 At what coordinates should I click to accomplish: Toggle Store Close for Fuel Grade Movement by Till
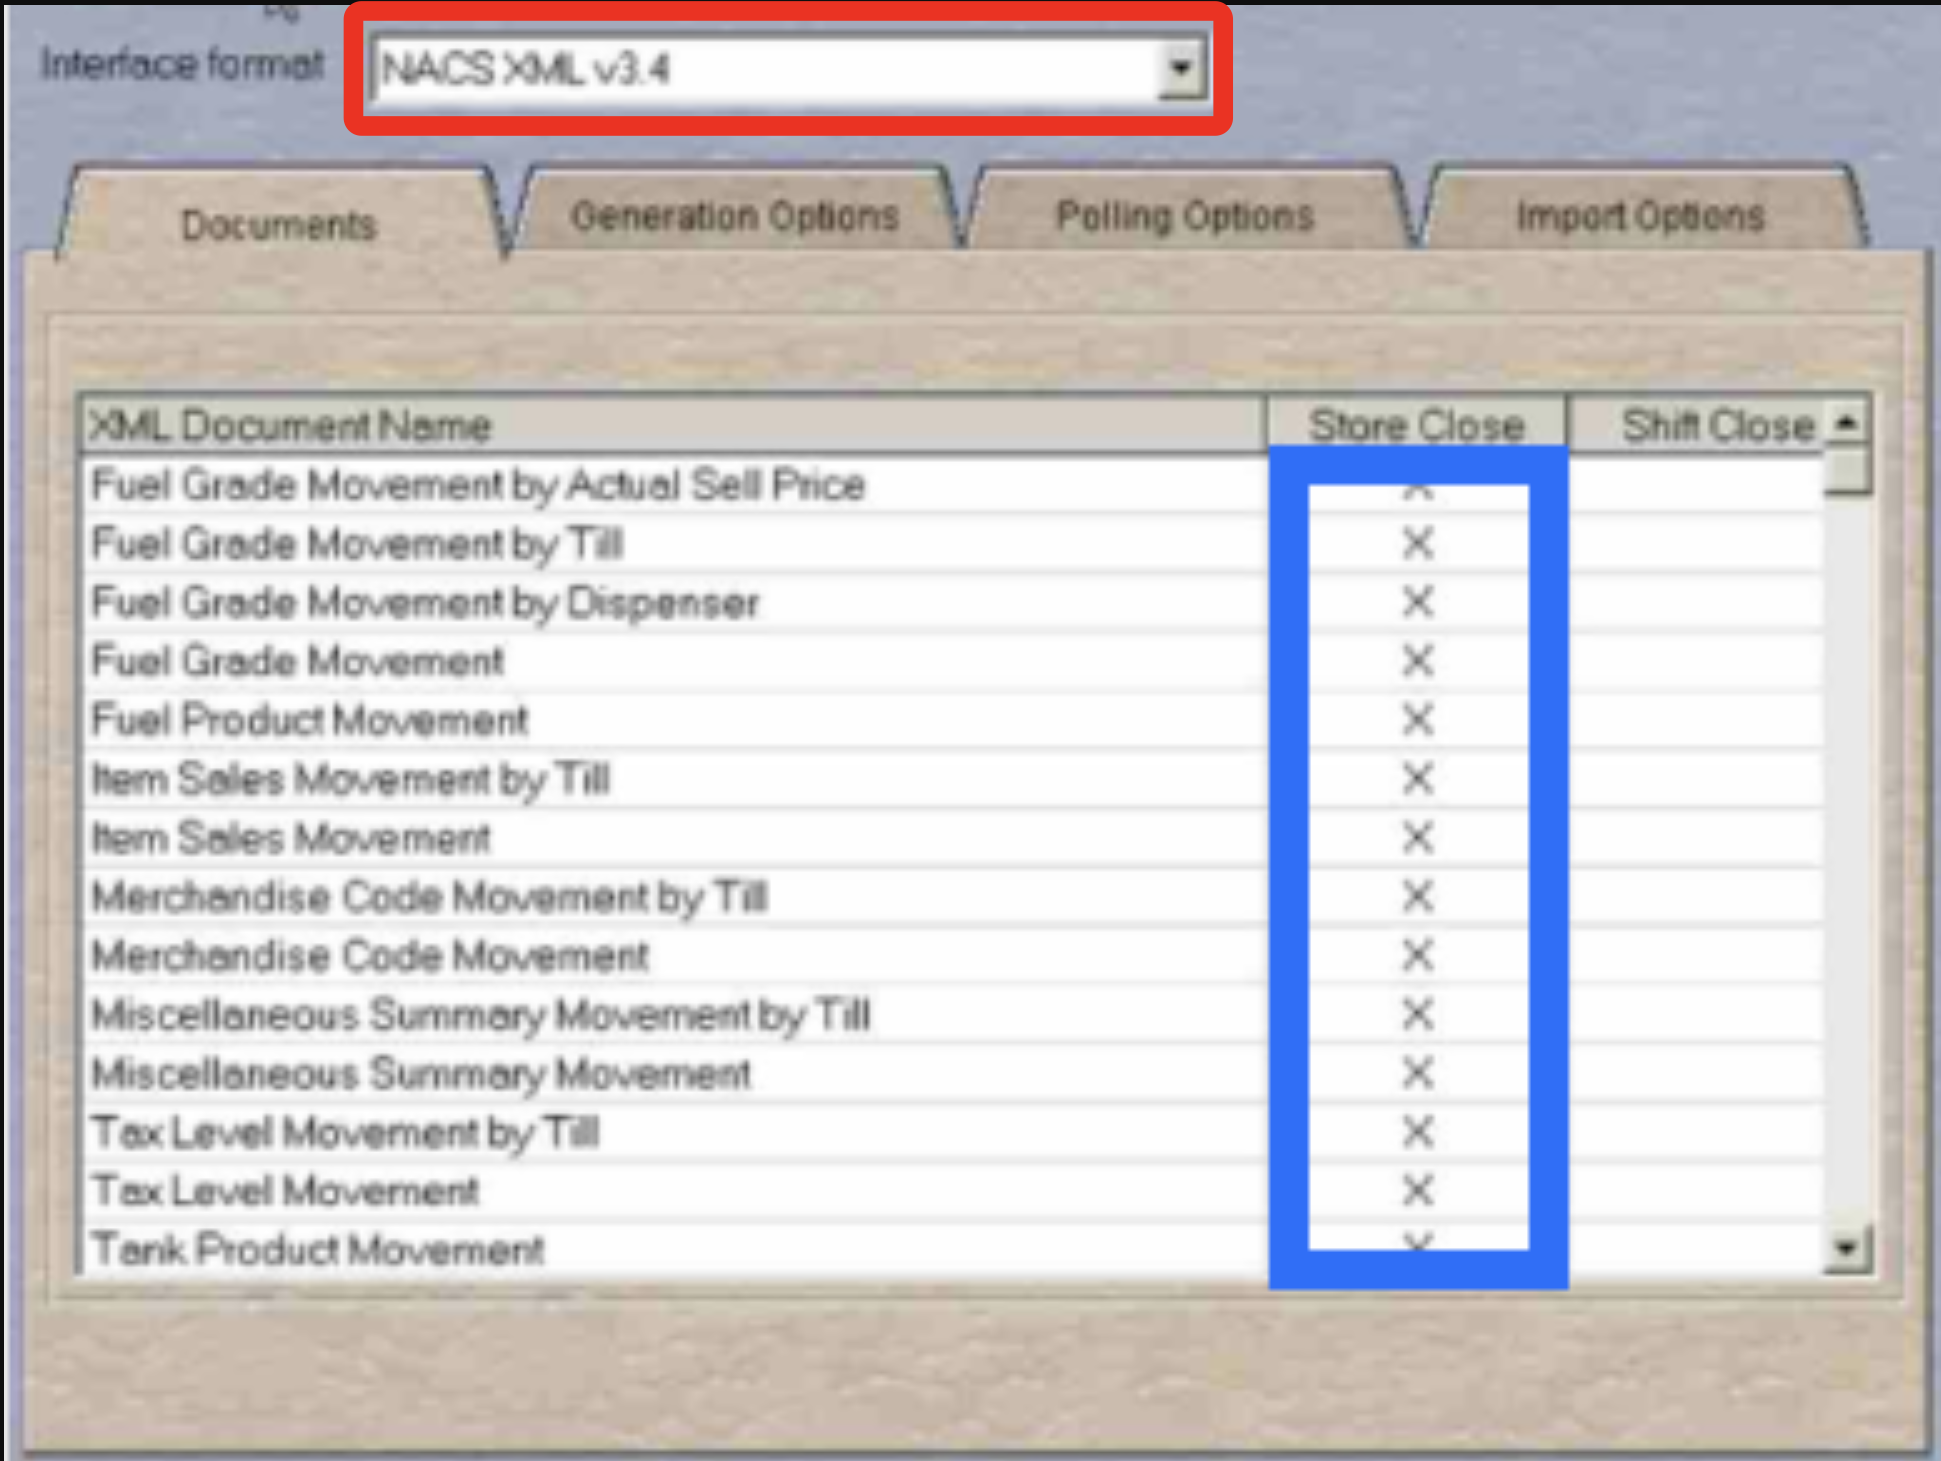click(1417, 544)
